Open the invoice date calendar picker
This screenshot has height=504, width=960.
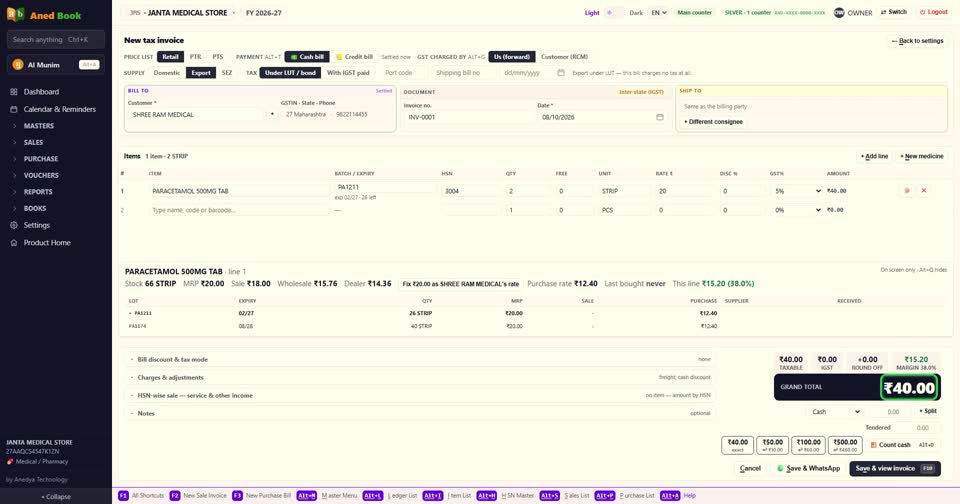659,117
